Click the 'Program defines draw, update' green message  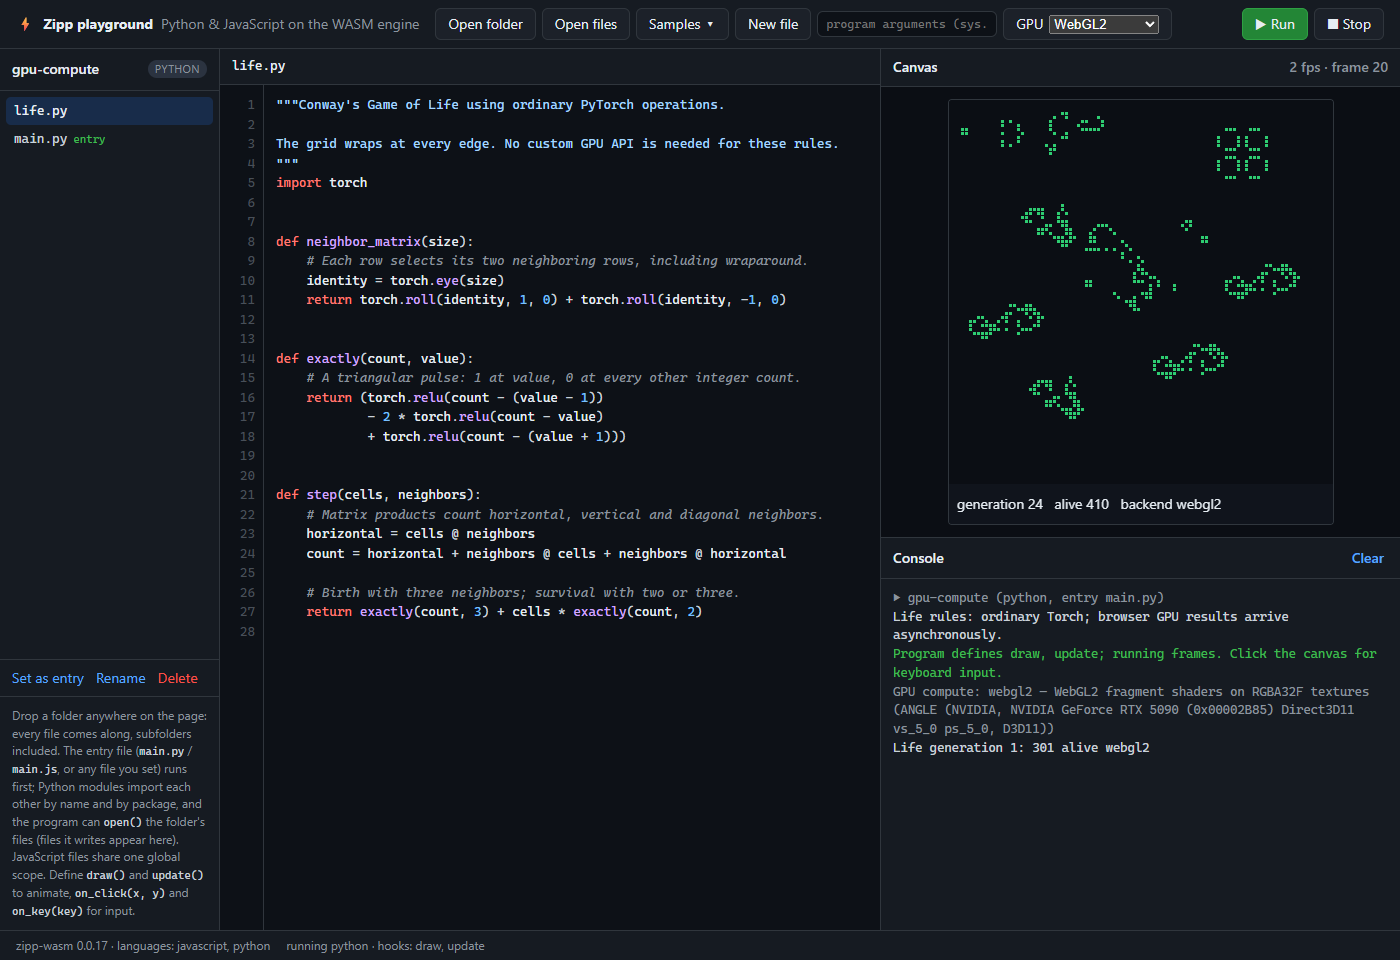1134,663
